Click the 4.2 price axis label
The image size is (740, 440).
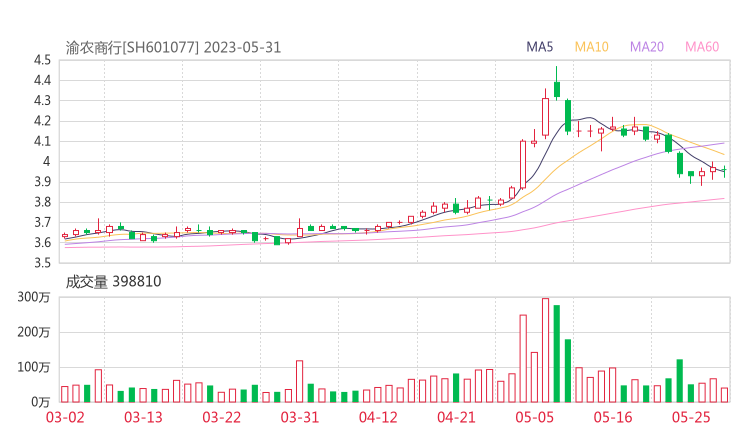pyautogui.click(x=42, y=121)
